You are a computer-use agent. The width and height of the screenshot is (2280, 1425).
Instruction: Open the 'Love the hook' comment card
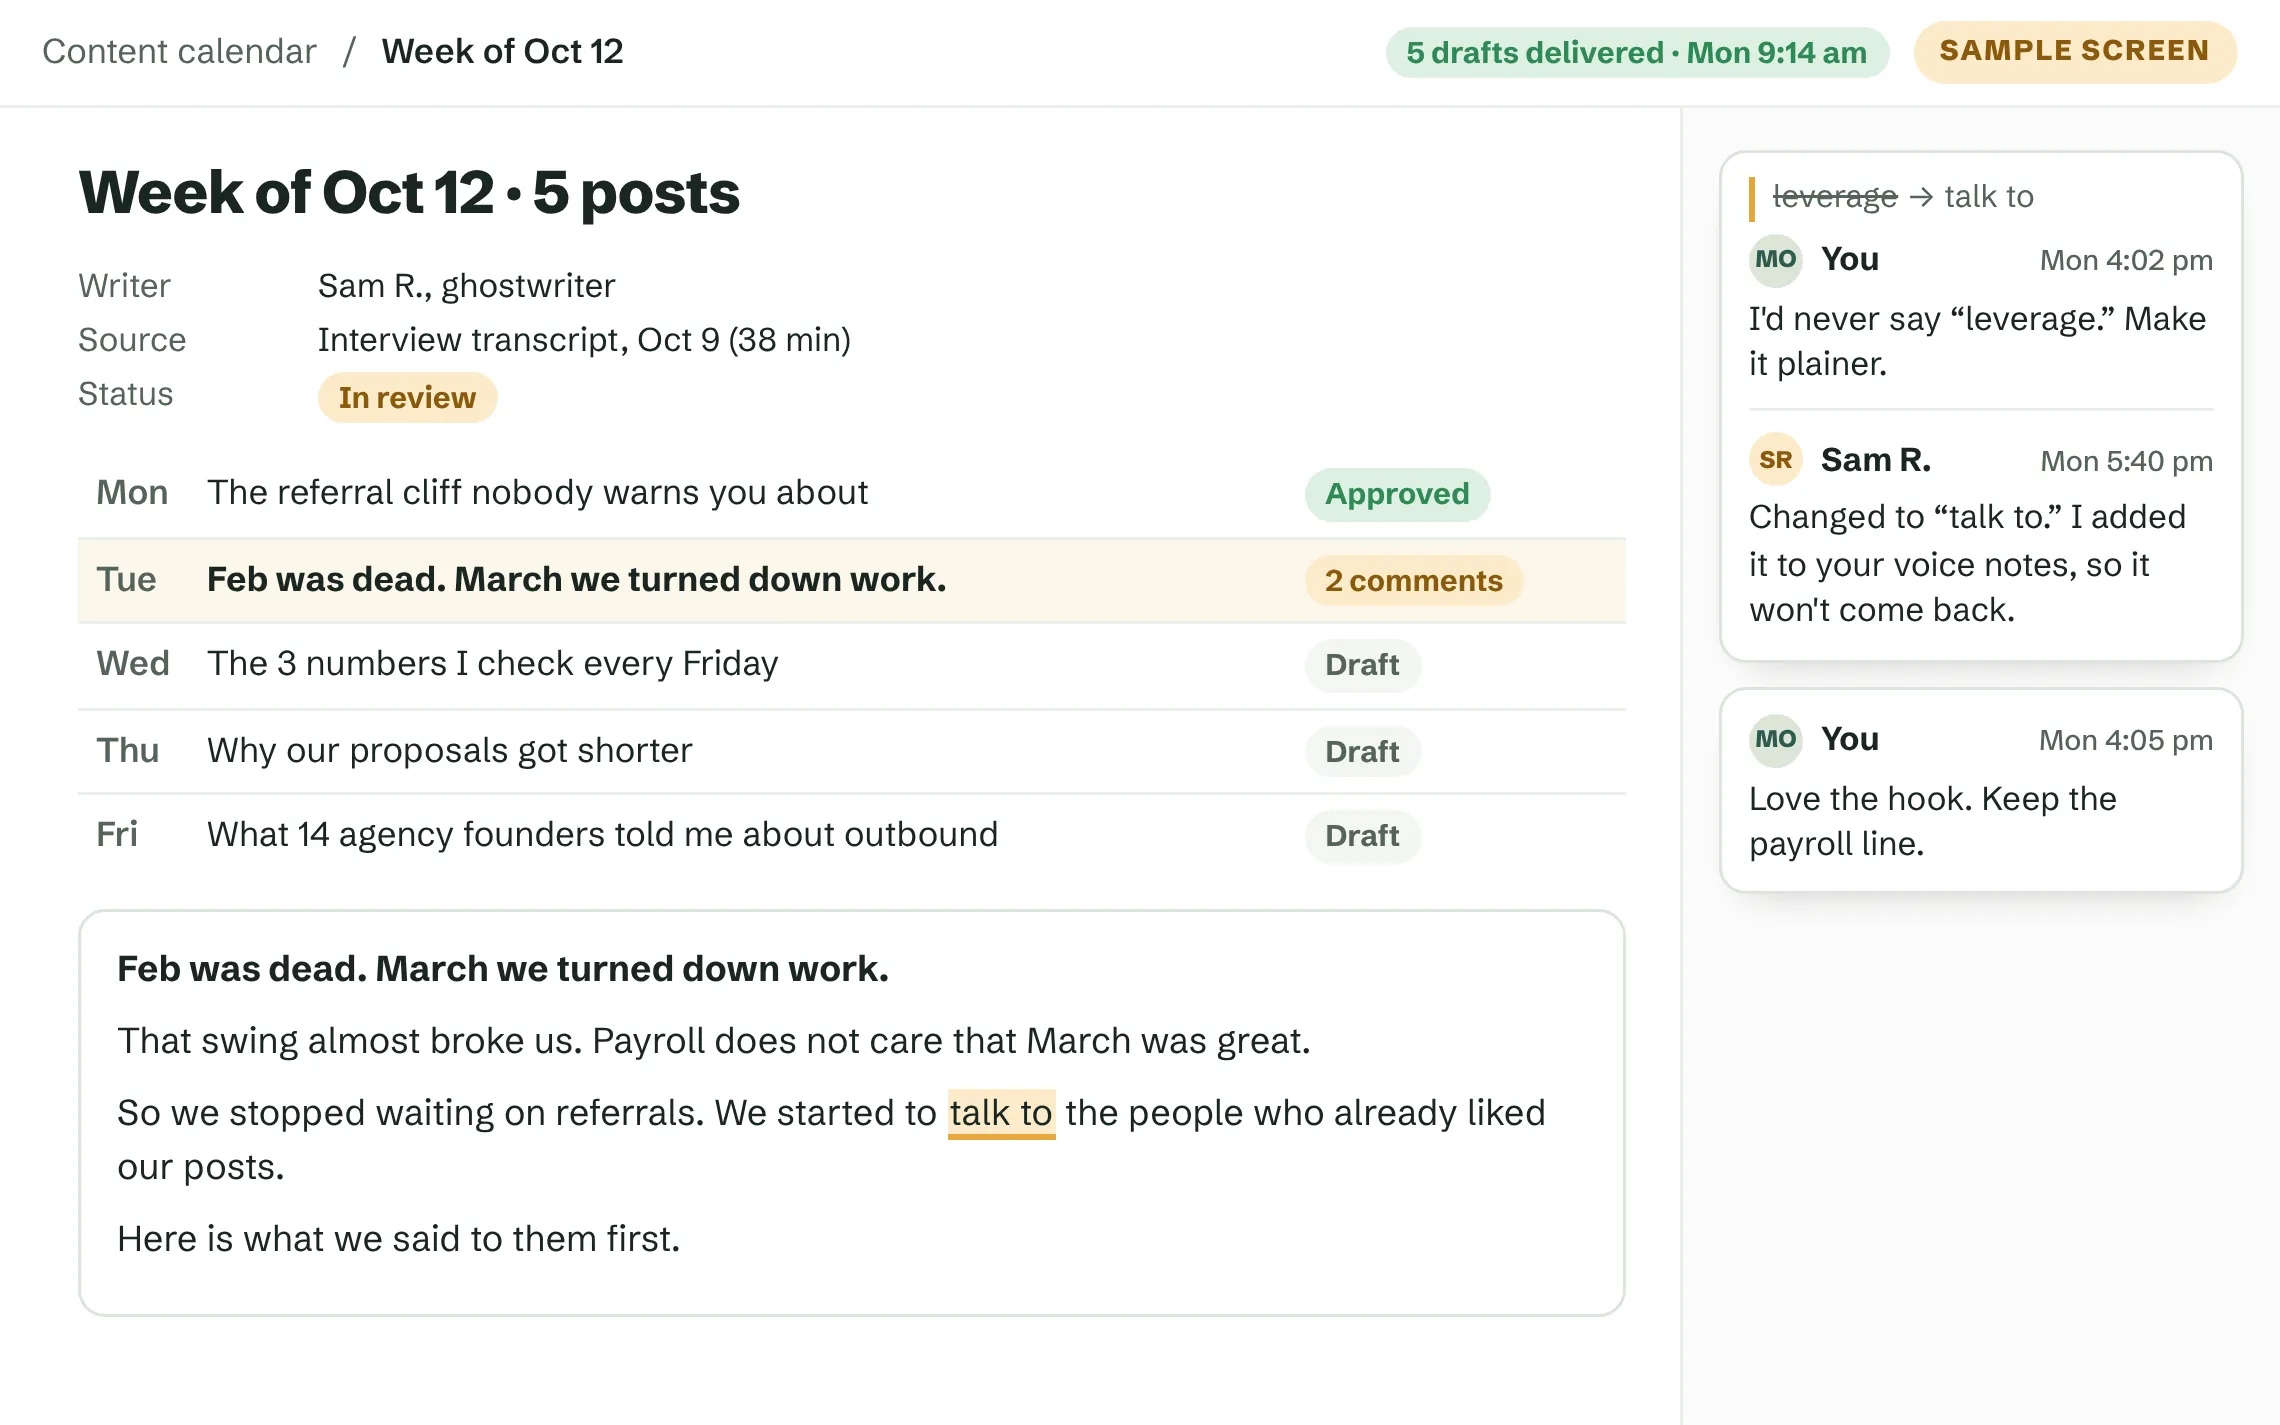(x=1981, y=790)
